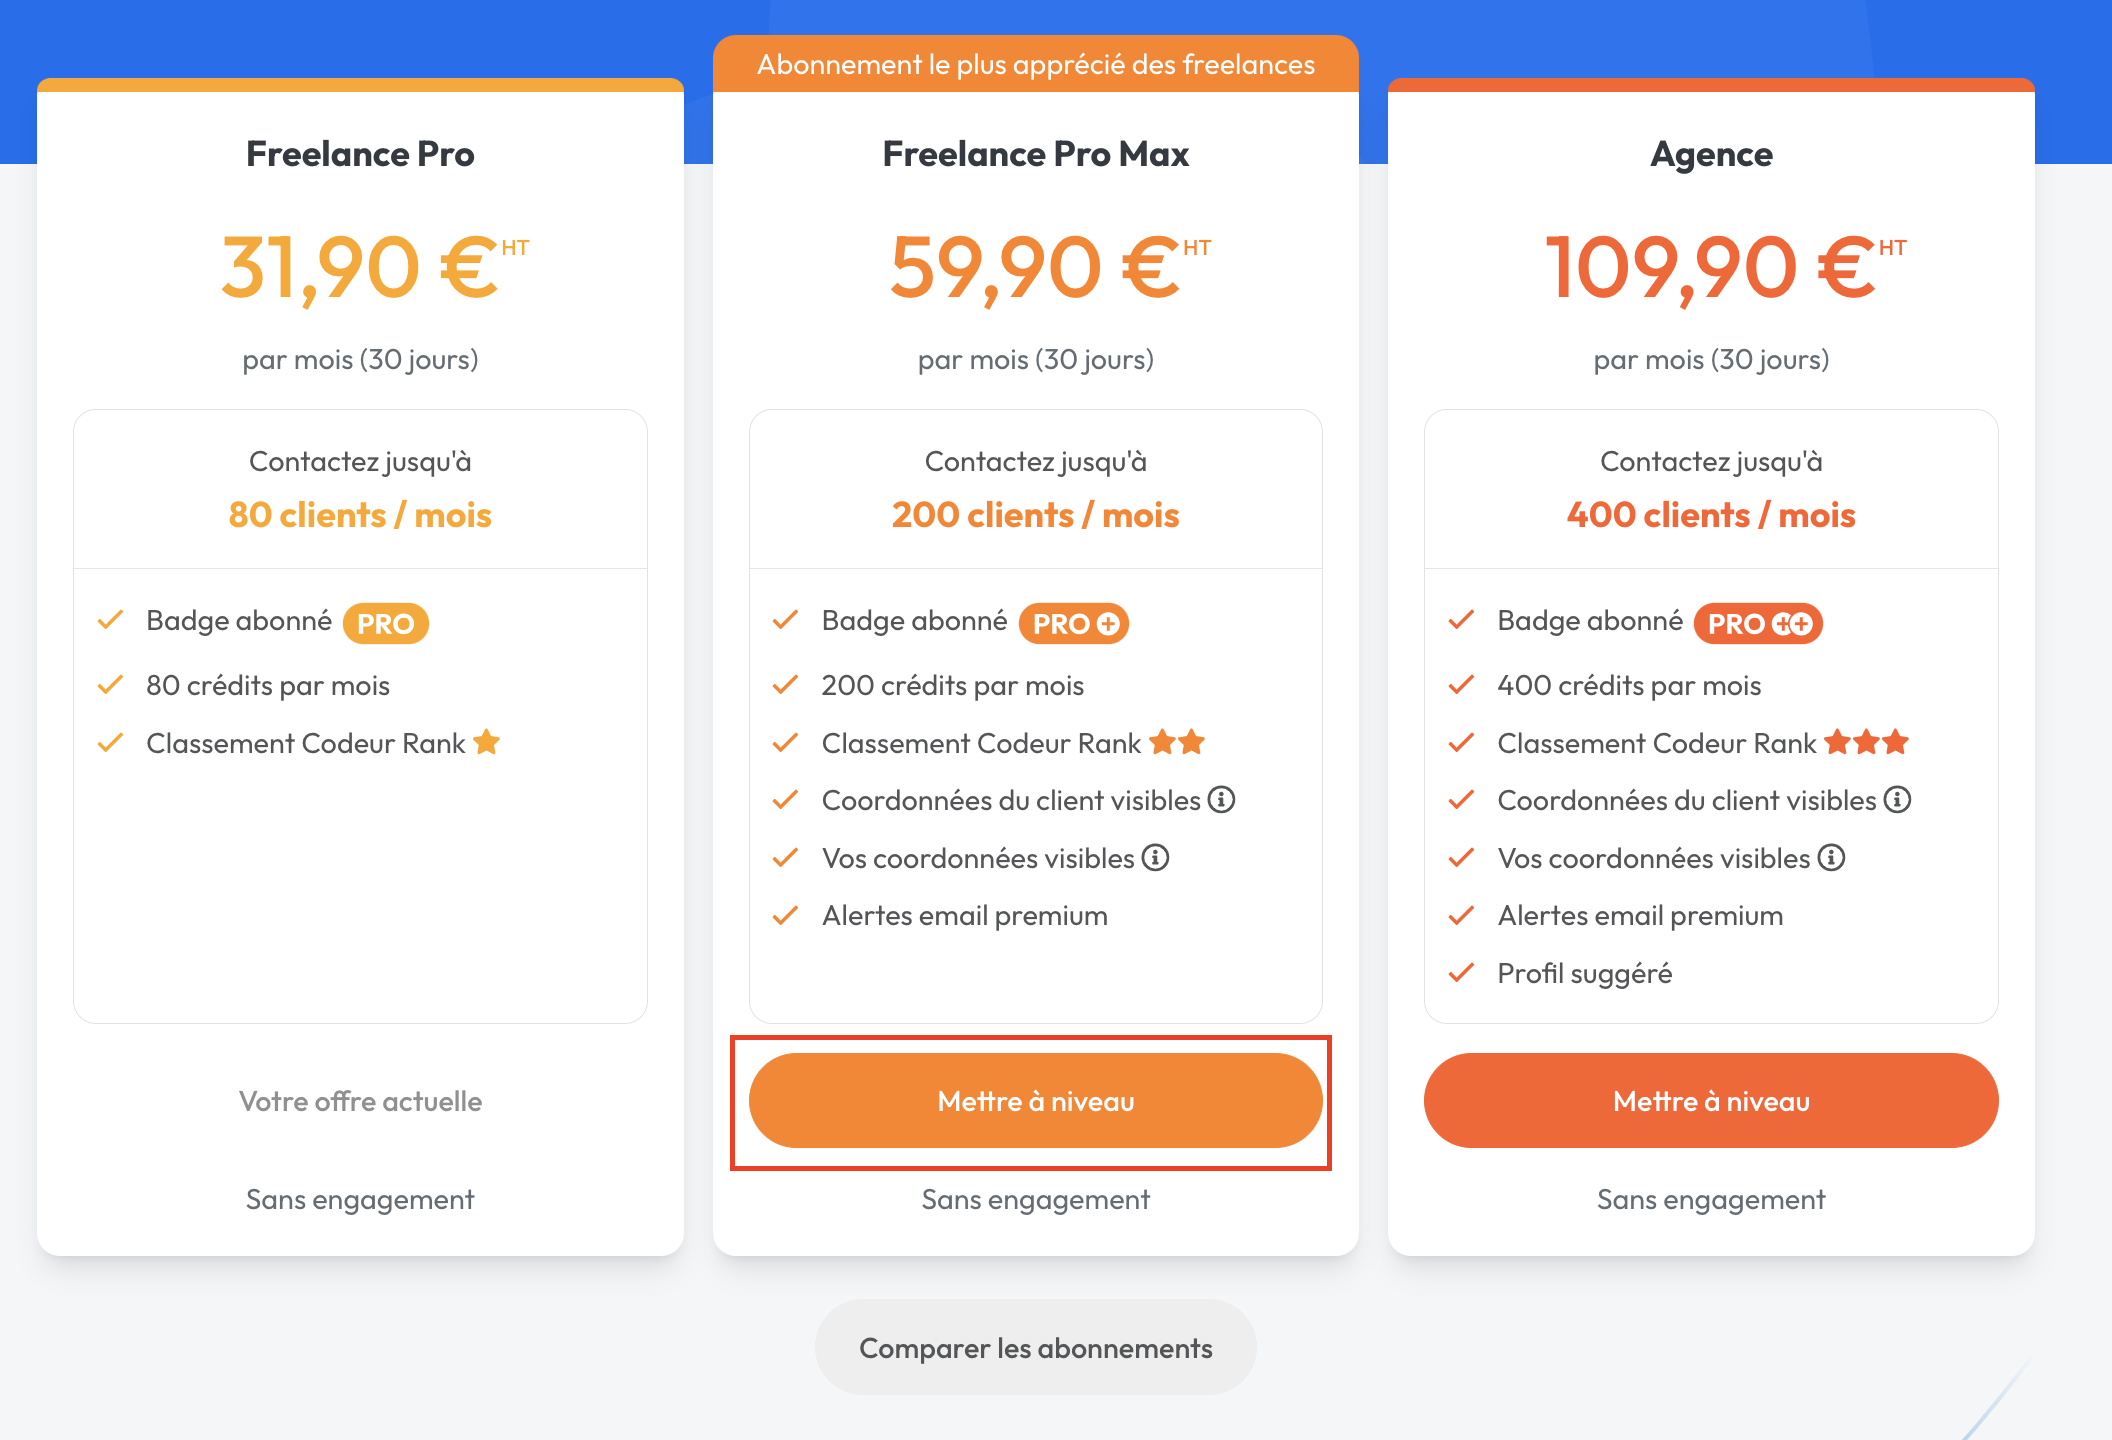
Task: Click the three Codeur Rank stars in Agence
Action: tap(1866, 742)
